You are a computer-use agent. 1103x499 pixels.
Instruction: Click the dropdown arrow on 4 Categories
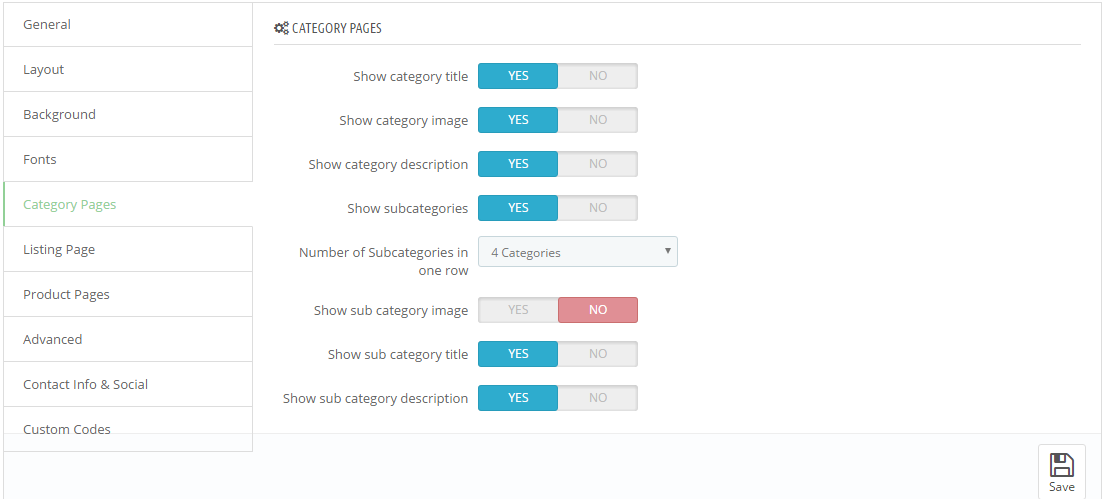668,251
